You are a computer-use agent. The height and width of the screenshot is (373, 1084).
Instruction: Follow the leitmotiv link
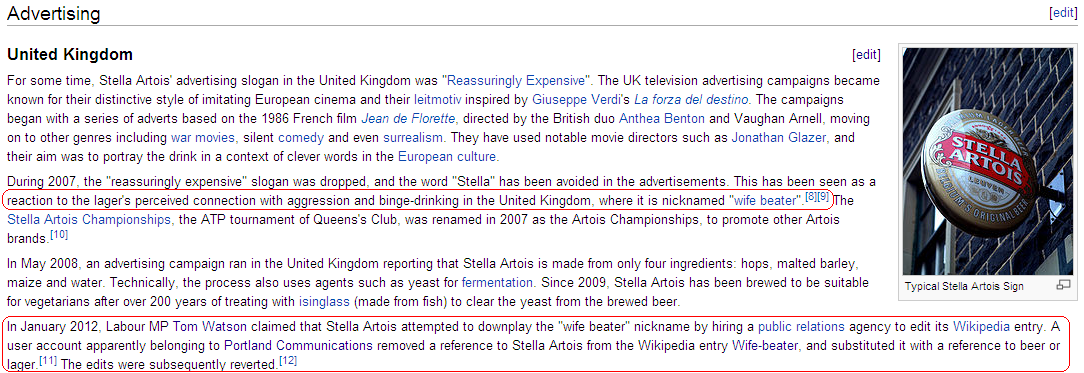436,99
